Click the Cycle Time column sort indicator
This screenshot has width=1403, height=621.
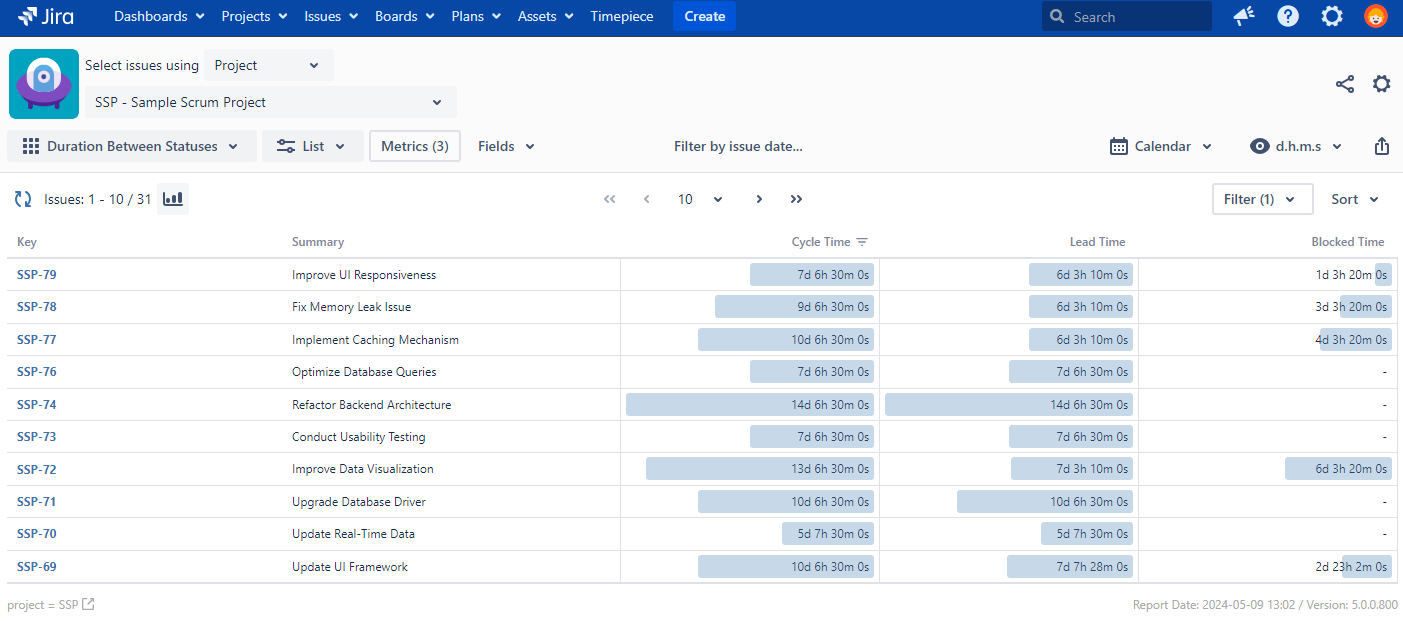coord(862,242)
